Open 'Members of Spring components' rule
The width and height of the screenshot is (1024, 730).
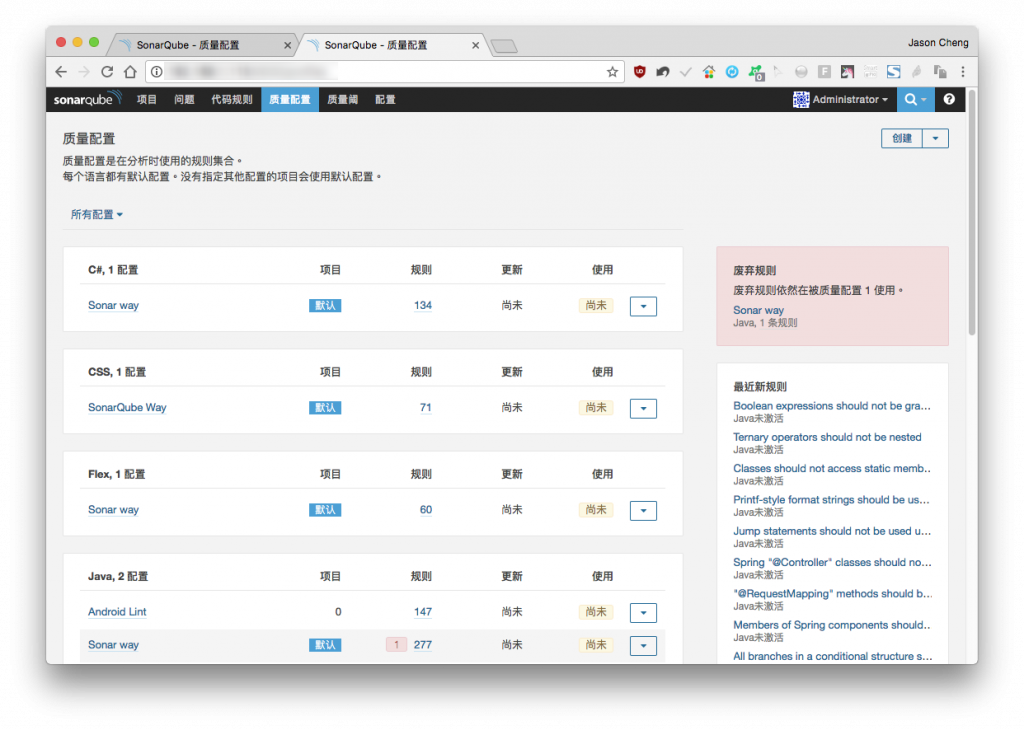coord(832,625)
